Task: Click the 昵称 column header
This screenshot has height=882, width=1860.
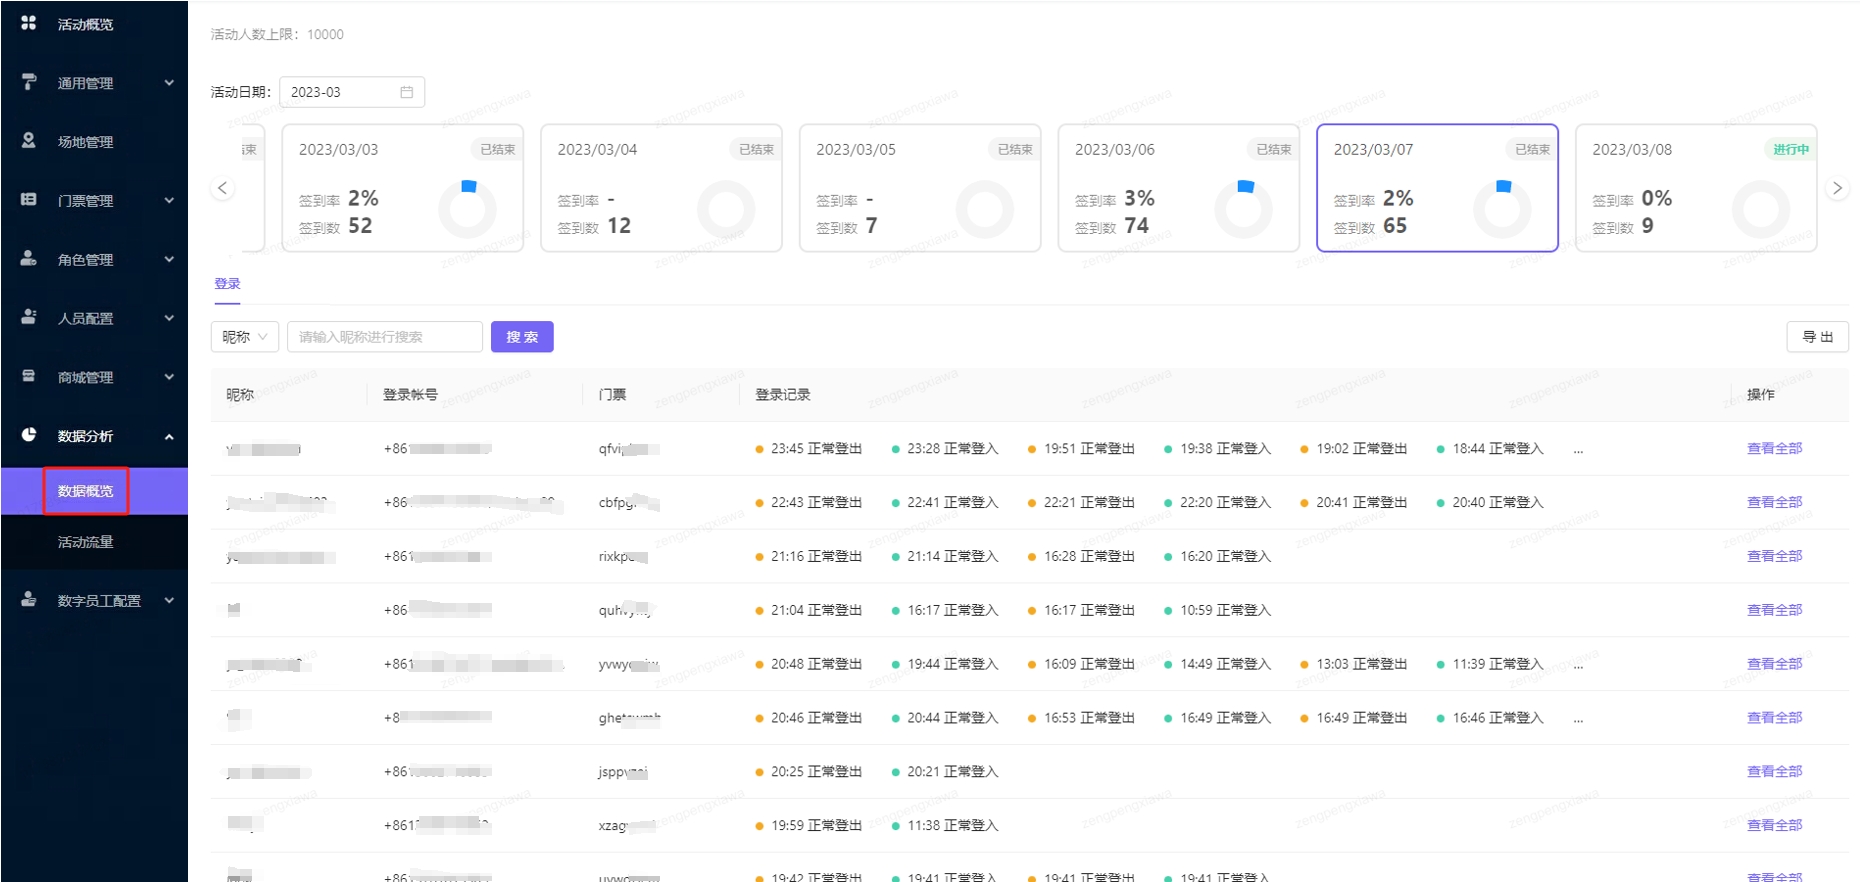Action: (240, 395)
